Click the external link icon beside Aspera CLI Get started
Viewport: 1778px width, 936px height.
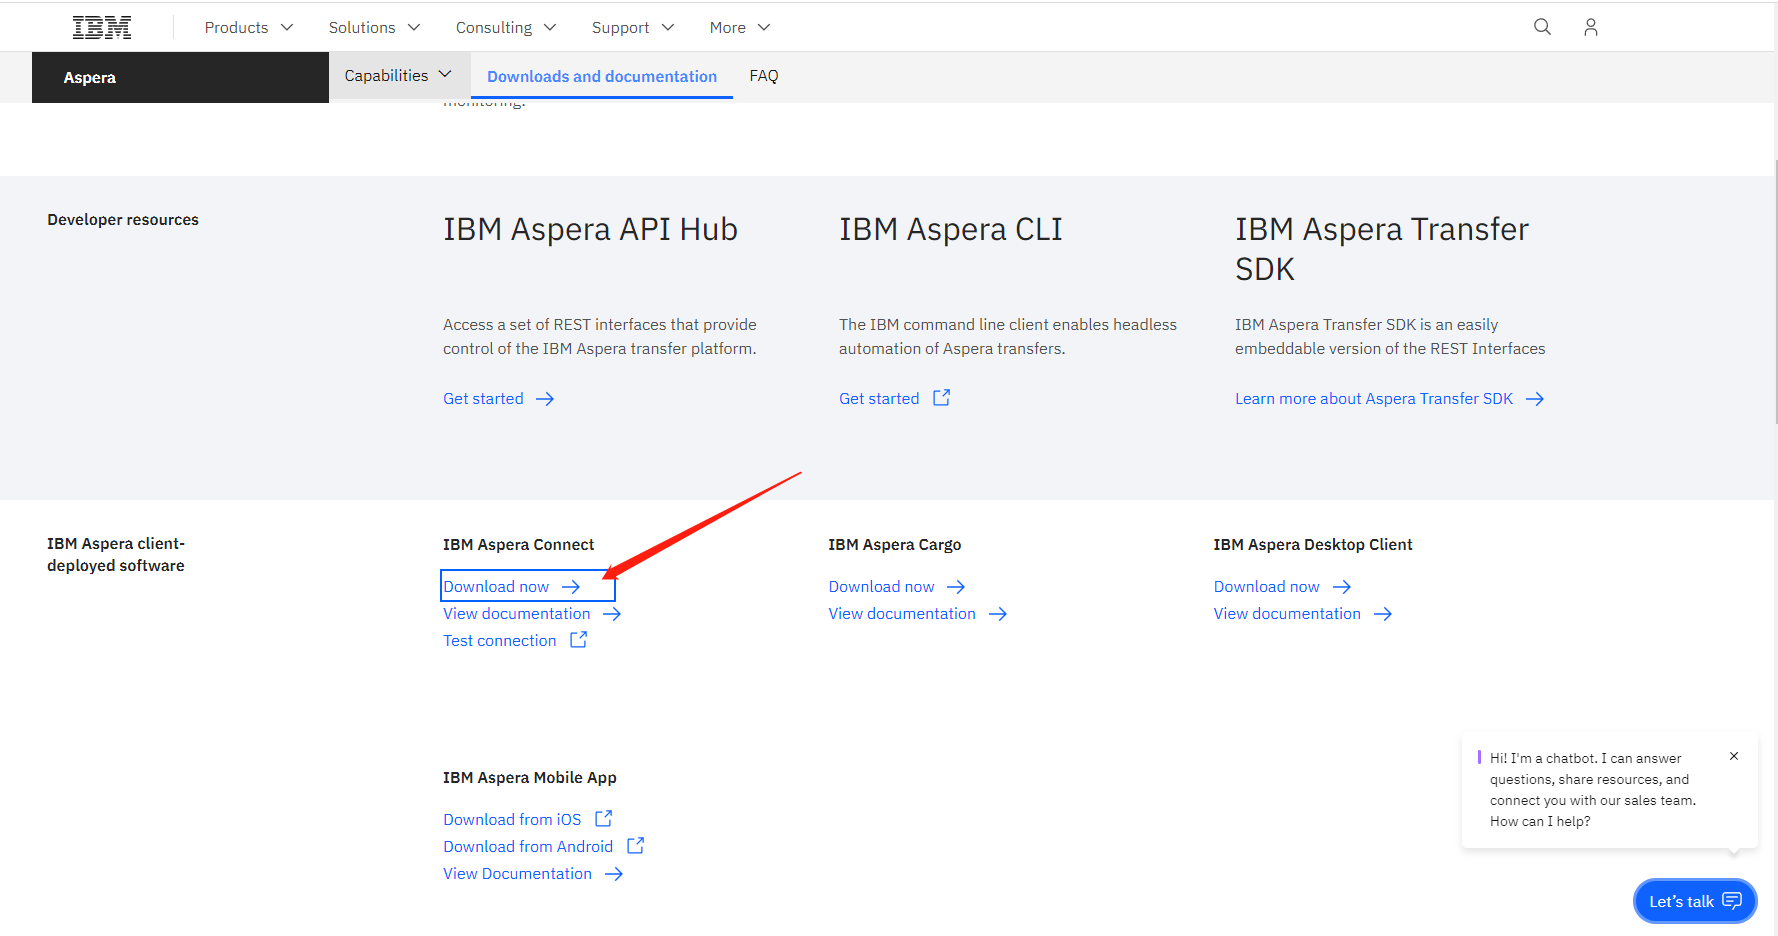941,397
